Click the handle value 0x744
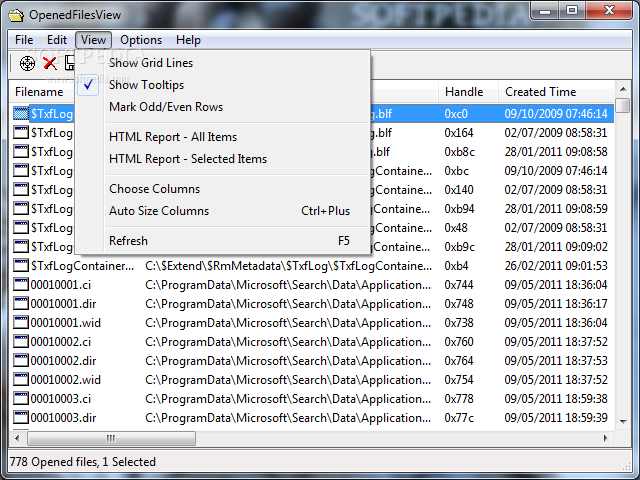The width and height of the screenshot is (640, 480). pyautogui.click(x=459, y=284)
